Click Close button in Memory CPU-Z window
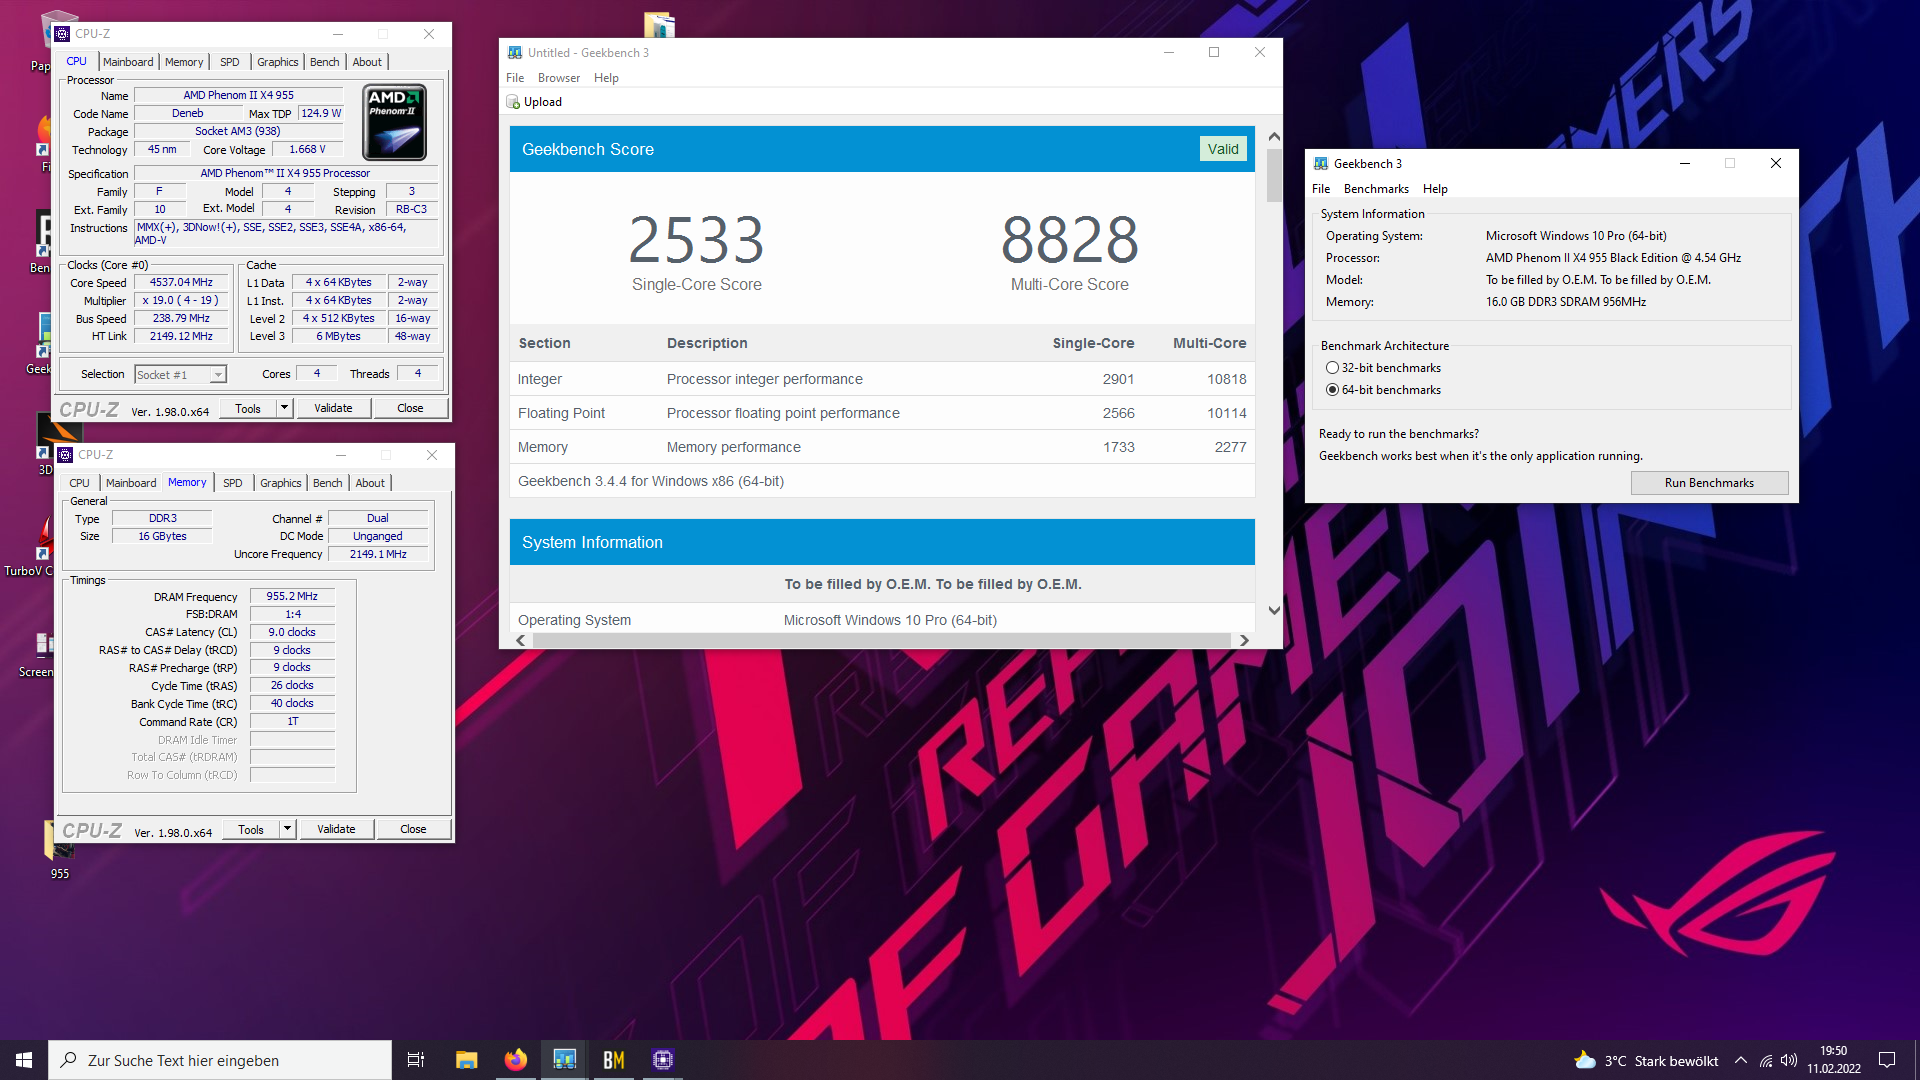Image resolution: width=1920 pixels, height=1080 pixels. tap(413, 829)
